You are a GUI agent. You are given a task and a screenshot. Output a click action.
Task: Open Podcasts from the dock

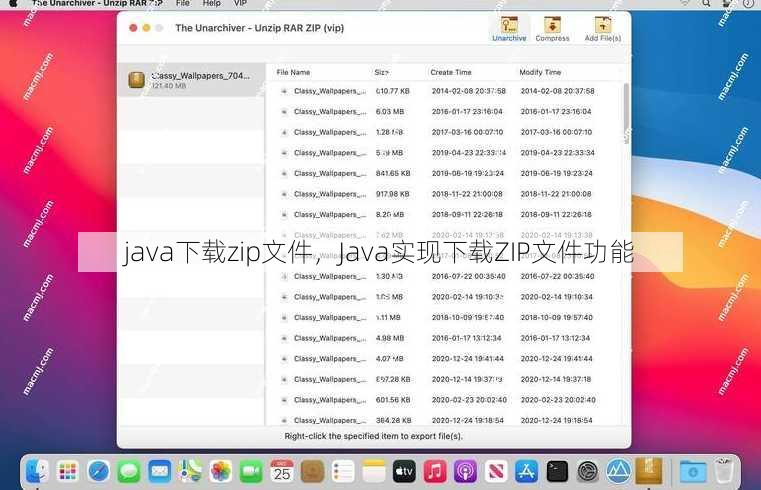[465, 471]
